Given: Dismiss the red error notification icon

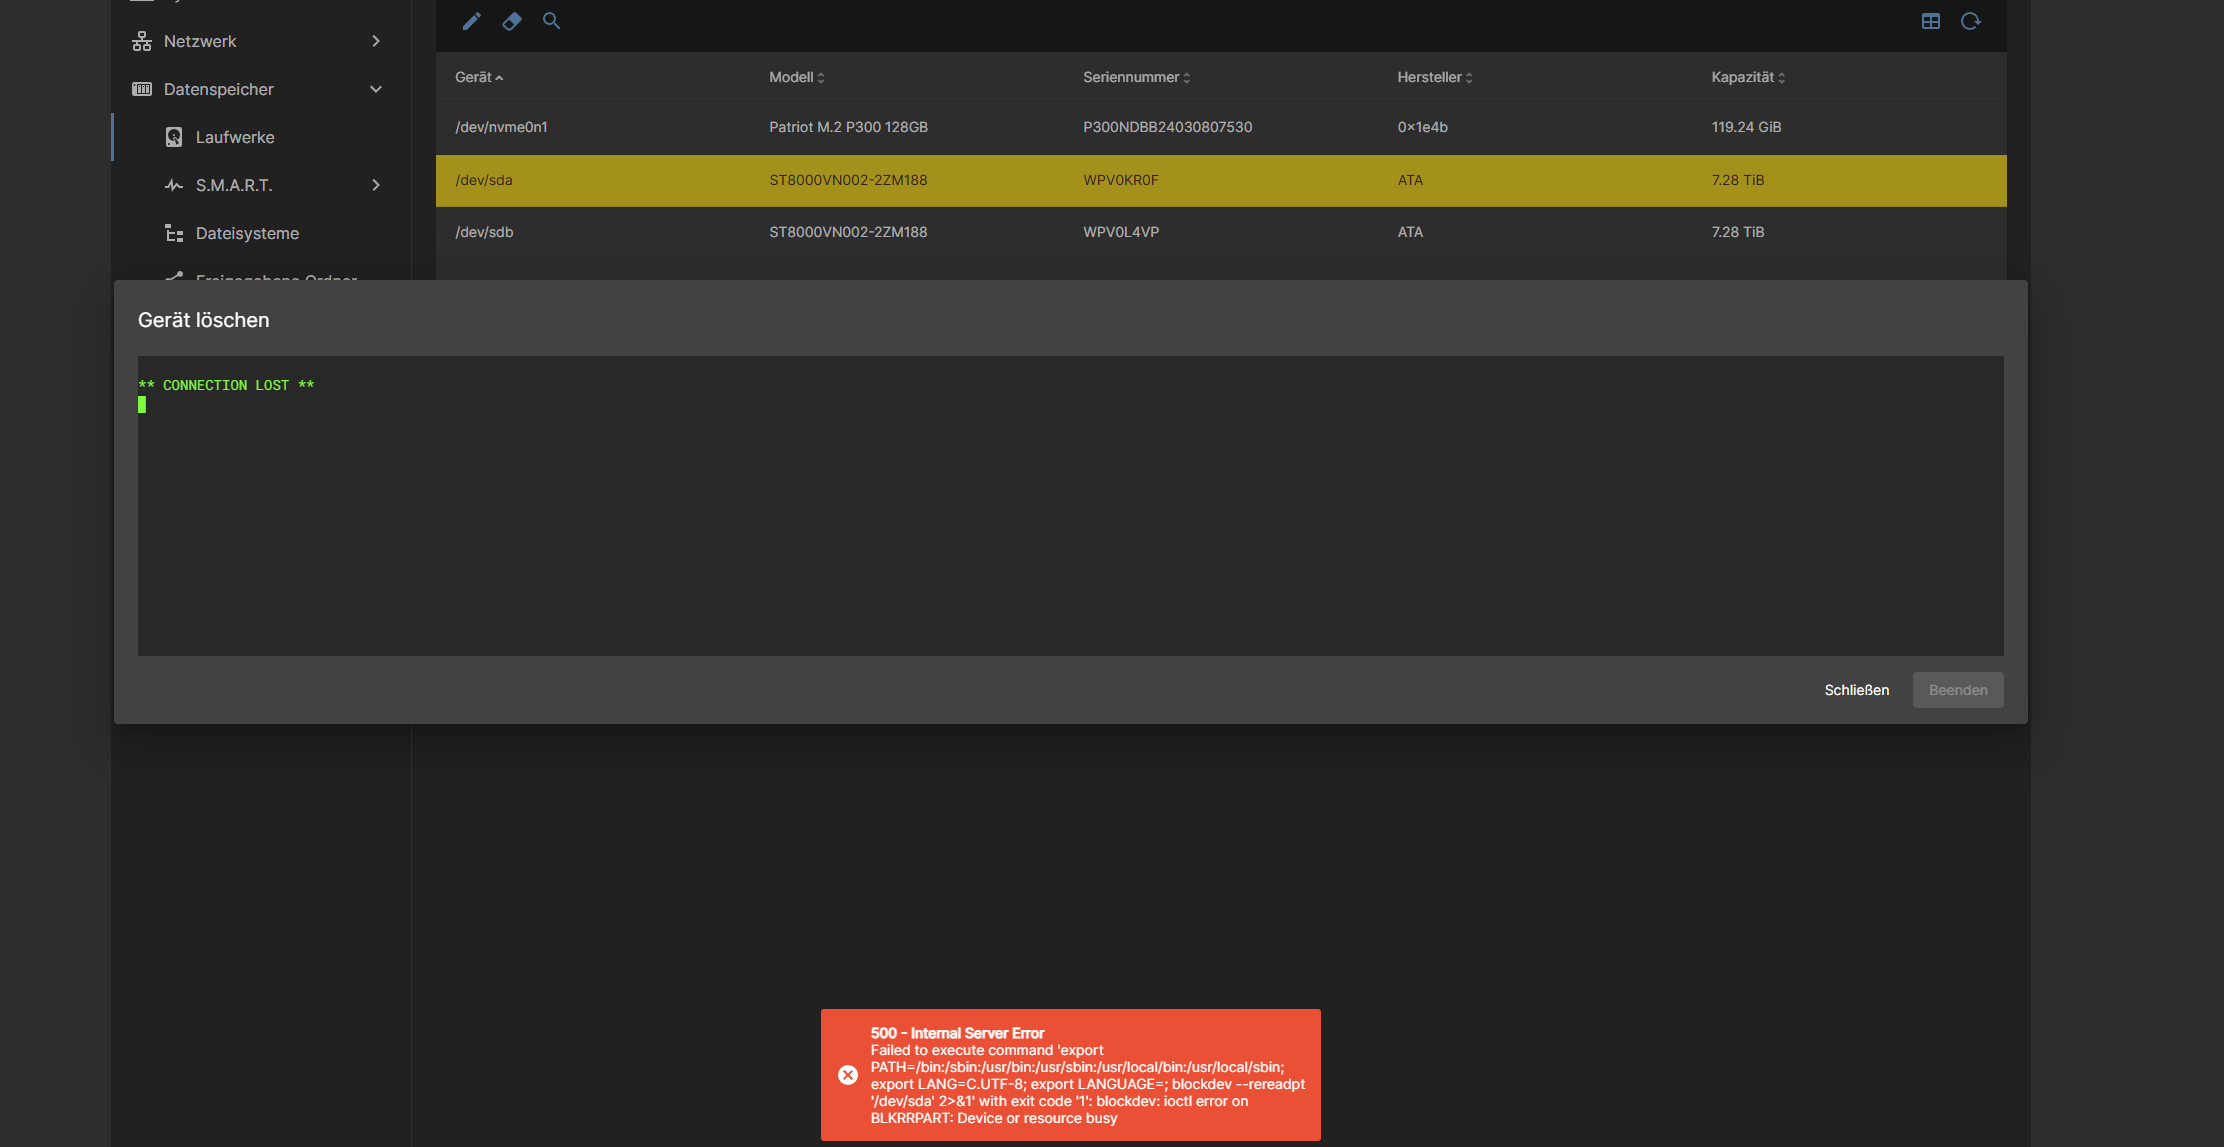Looking at the screenshot, I should (848, 1075).
